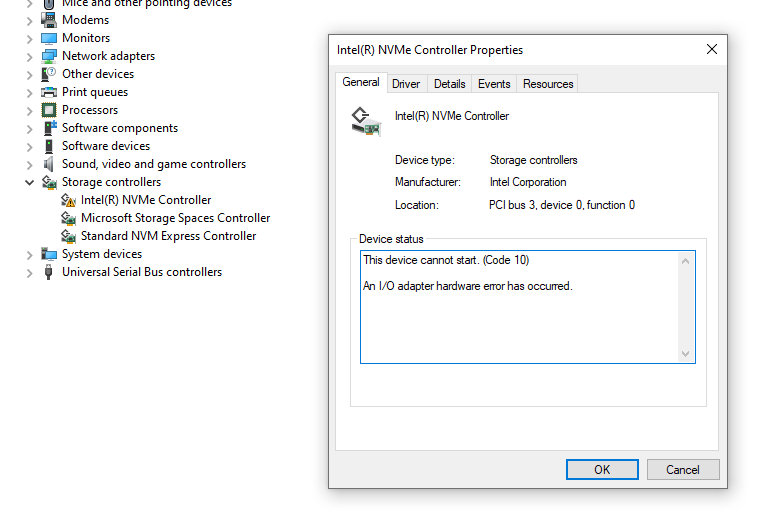The width and height of the screenshot is (758, 520).
Task: Expand the Software components category
Action: click(29, 129)
